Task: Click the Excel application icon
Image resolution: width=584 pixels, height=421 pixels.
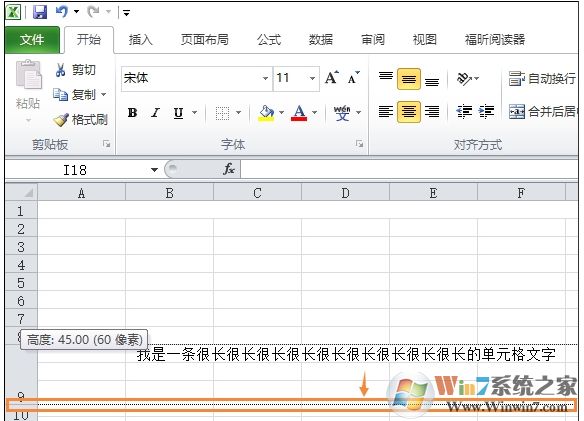Action: click(13, 12)
